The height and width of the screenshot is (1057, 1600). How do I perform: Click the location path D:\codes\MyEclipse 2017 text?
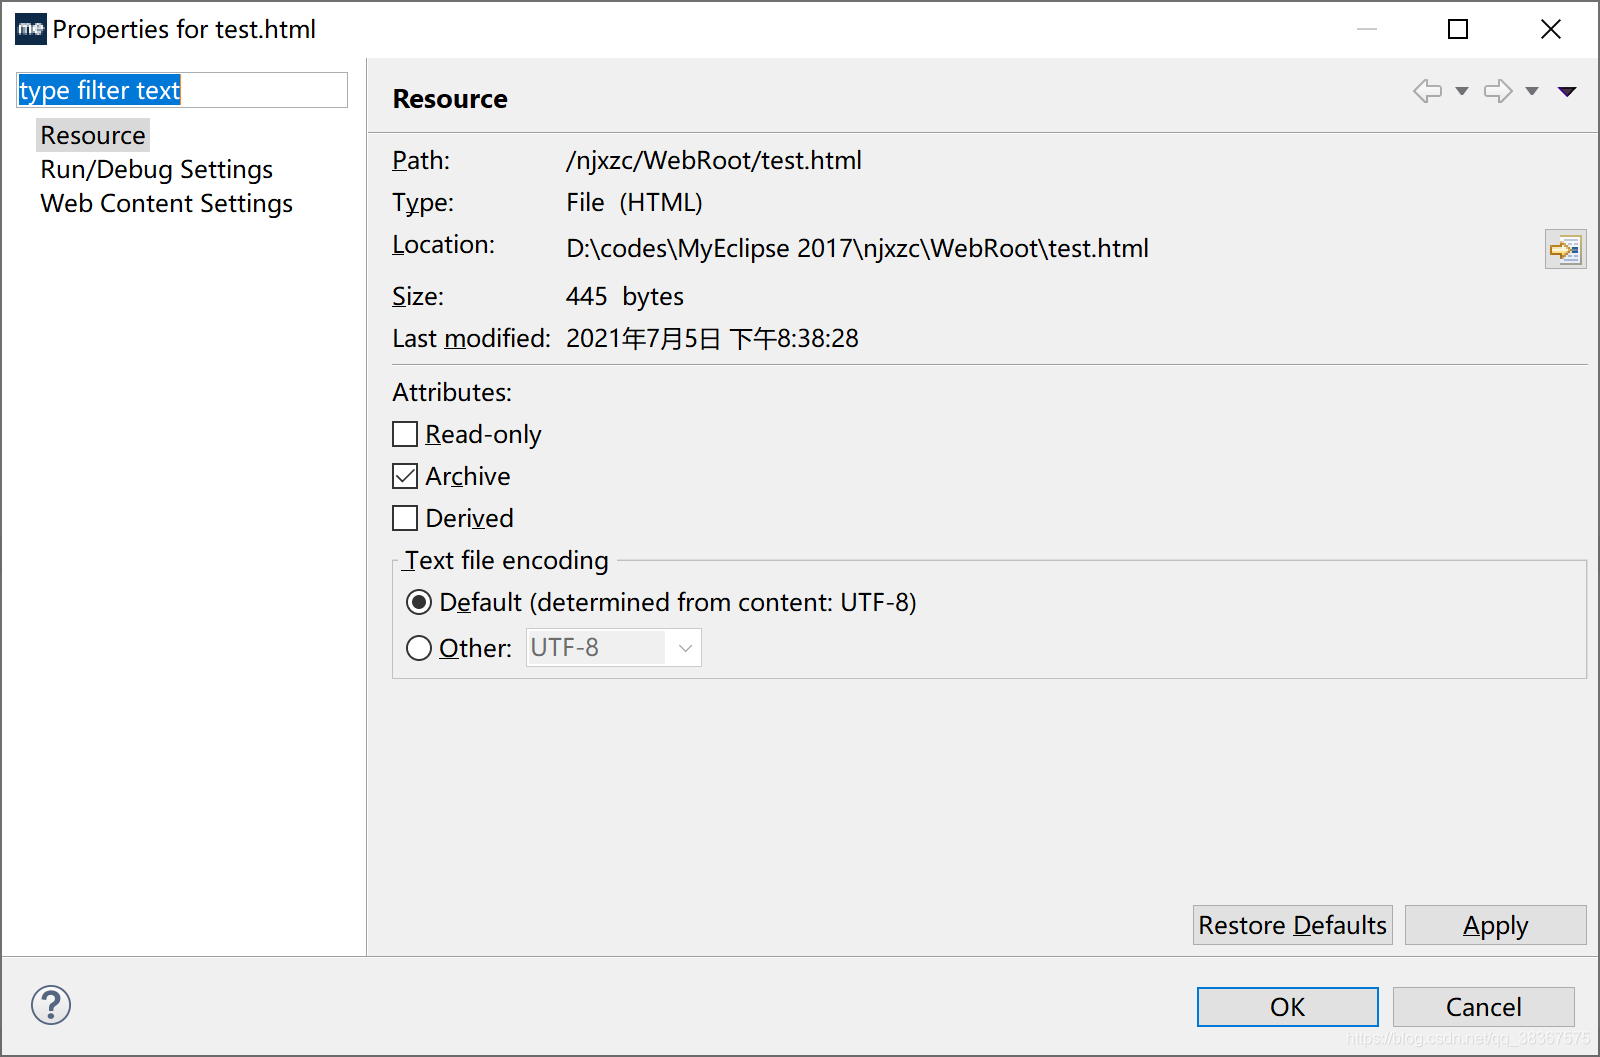pos(858,248)
